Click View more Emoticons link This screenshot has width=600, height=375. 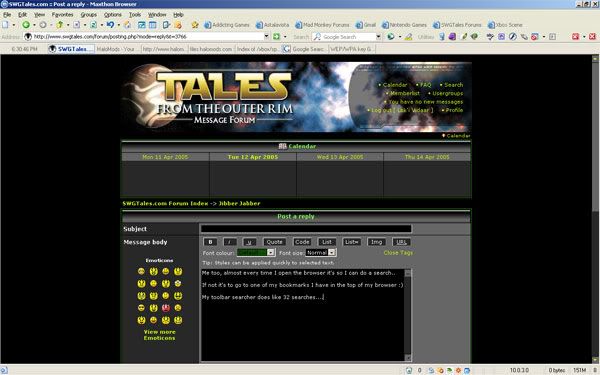pos(160,335)
